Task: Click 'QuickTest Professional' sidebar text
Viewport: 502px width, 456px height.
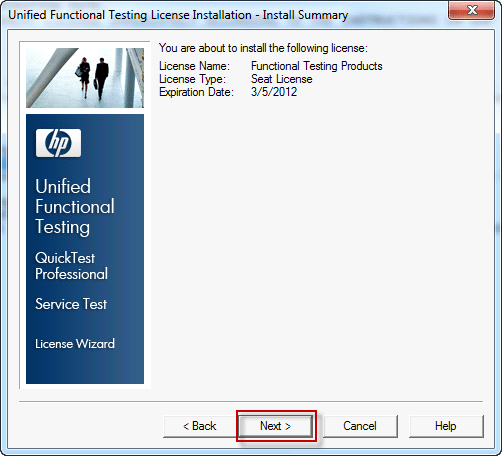Action: click(x=72, y=266)
